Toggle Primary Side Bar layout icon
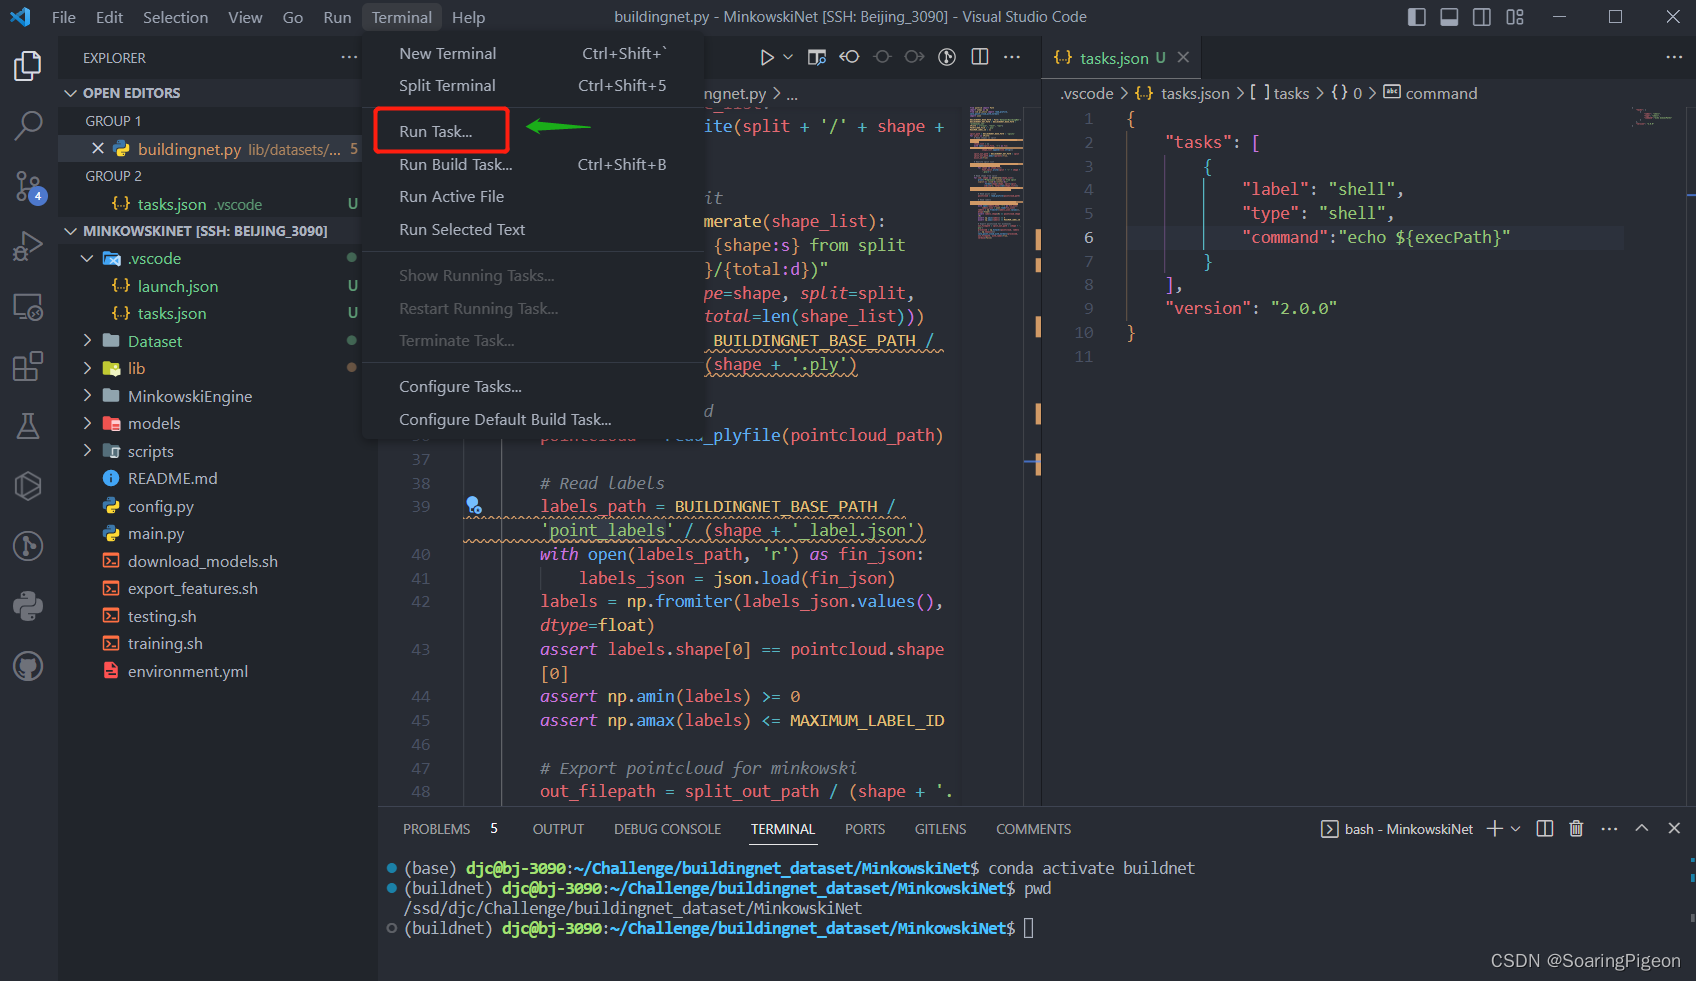The image size is (1696, 981). pyautogui.click(x=1417, y=17)
